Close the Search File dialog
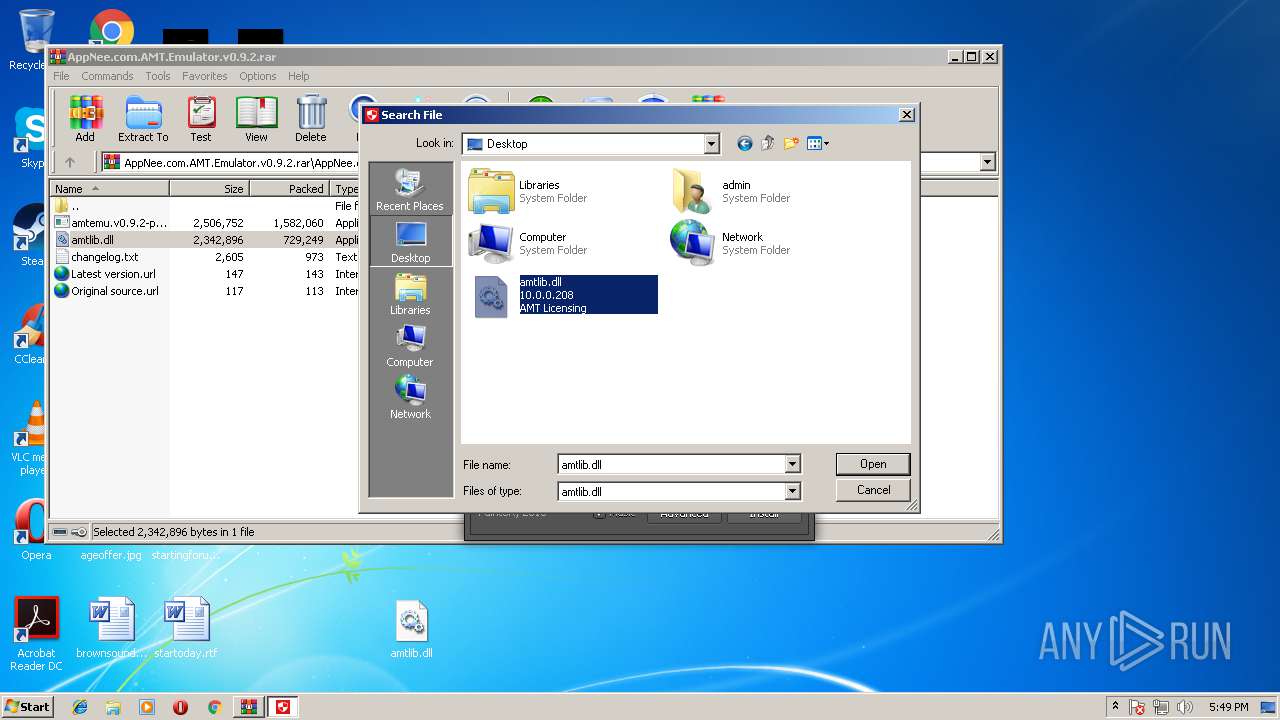 tap(906, 115)
